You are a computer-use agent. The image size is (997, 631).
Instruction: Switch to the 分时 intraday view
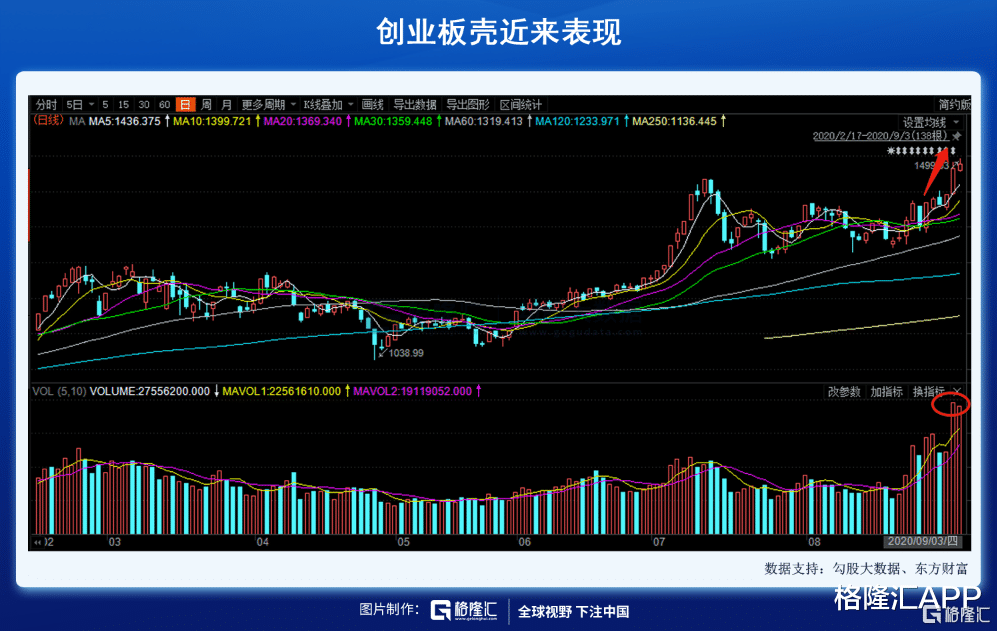[x=46, y=104]
